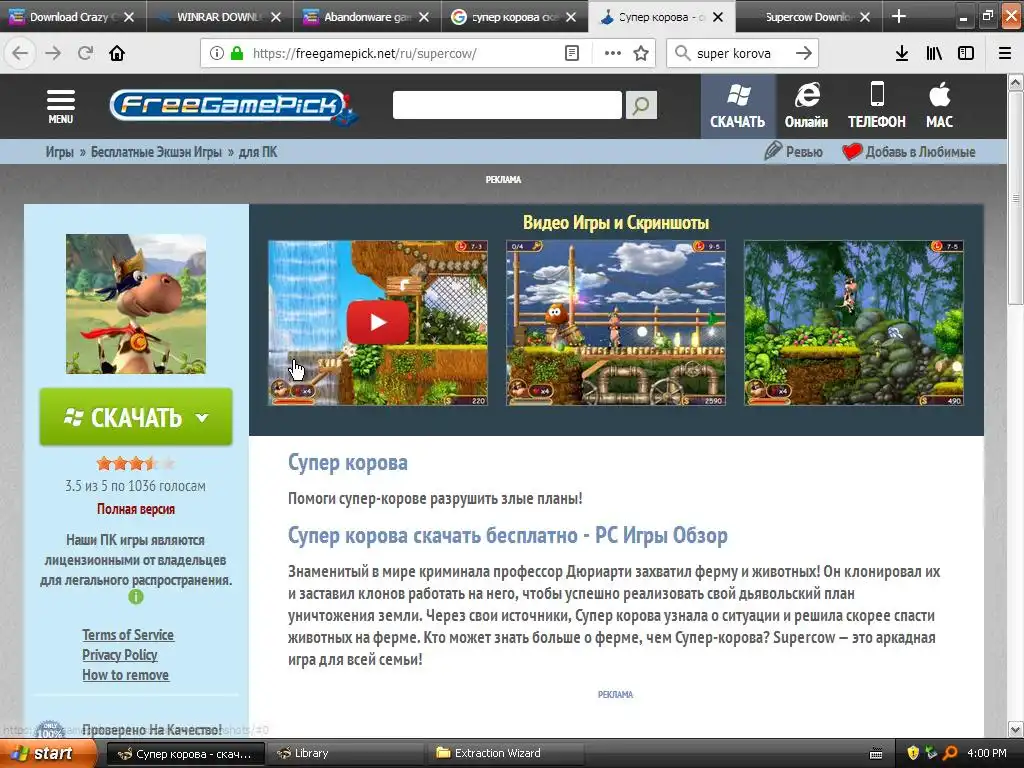Screen dimensions: 1024x768
Task: Click the Супер корова heading
Action: (x=347, y=462)
